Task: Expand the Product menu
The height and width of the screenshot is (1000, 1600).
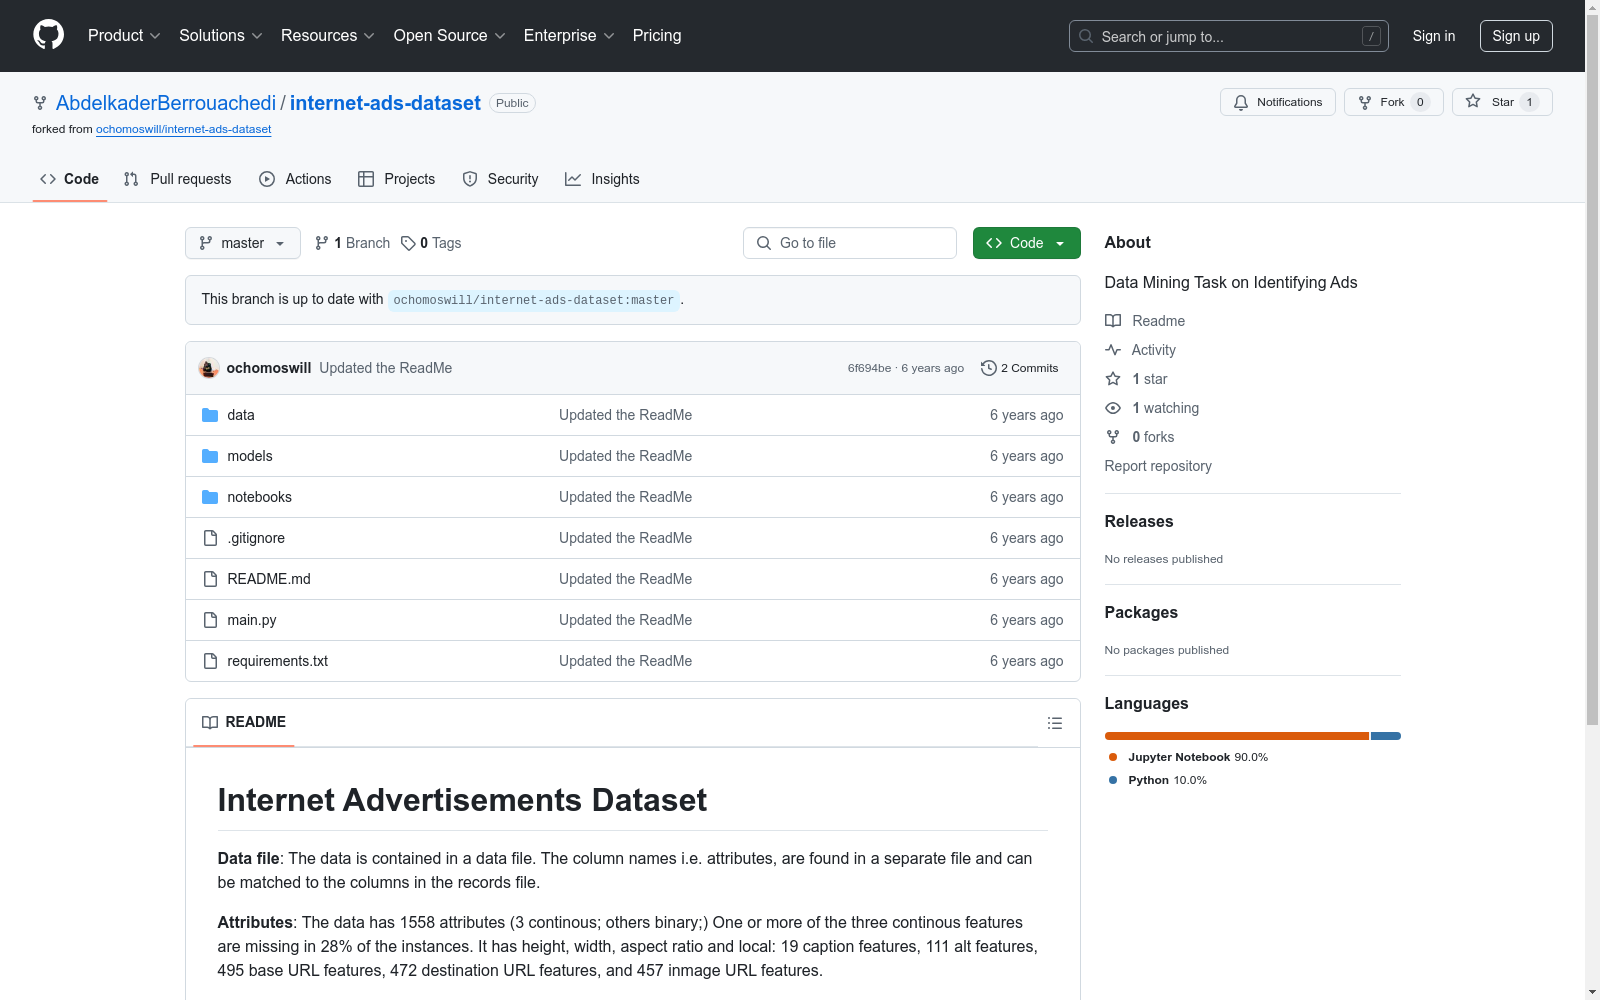Action: pyautogui.click(x=124, y=35)
